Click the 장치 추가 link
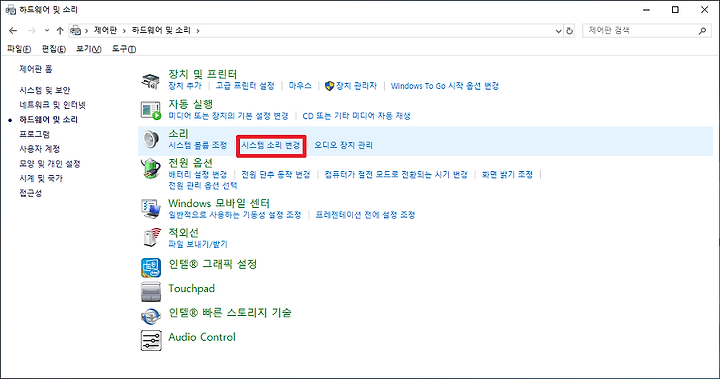The height and width of the screenshot is (379, 720). point(185,86)
